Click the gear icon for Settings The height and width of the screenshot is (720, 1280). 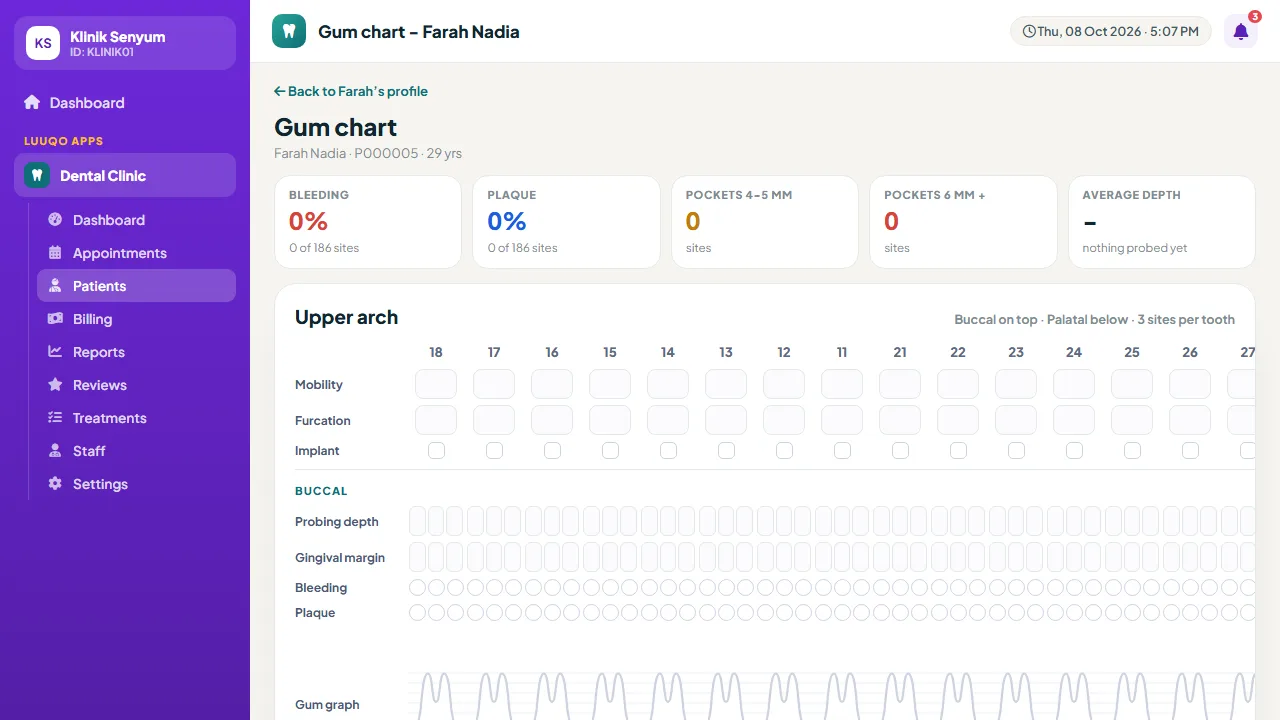pos(55,484)
